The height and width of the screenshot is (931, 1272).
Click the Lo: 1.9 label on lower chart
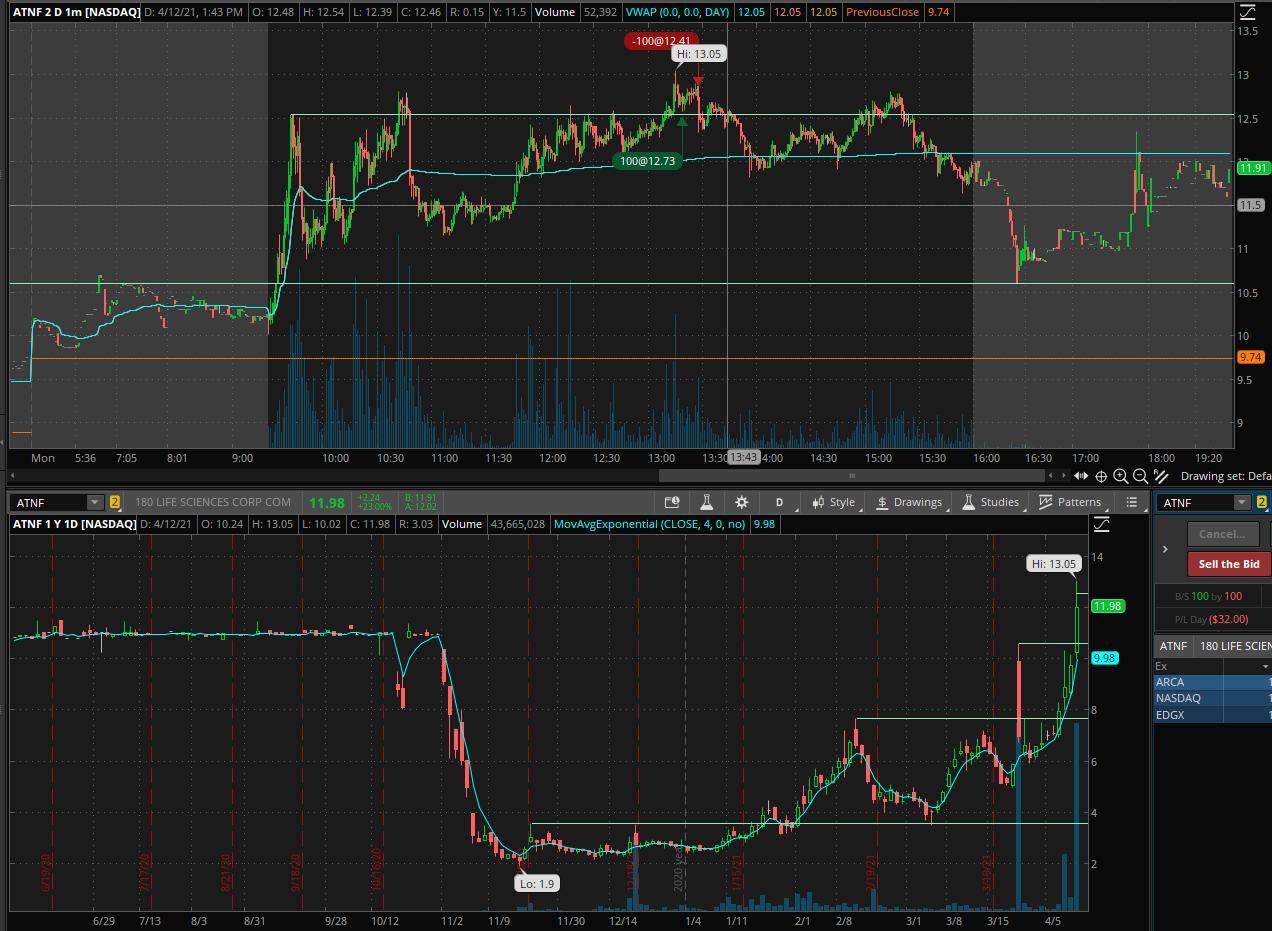tap(538, 883)
